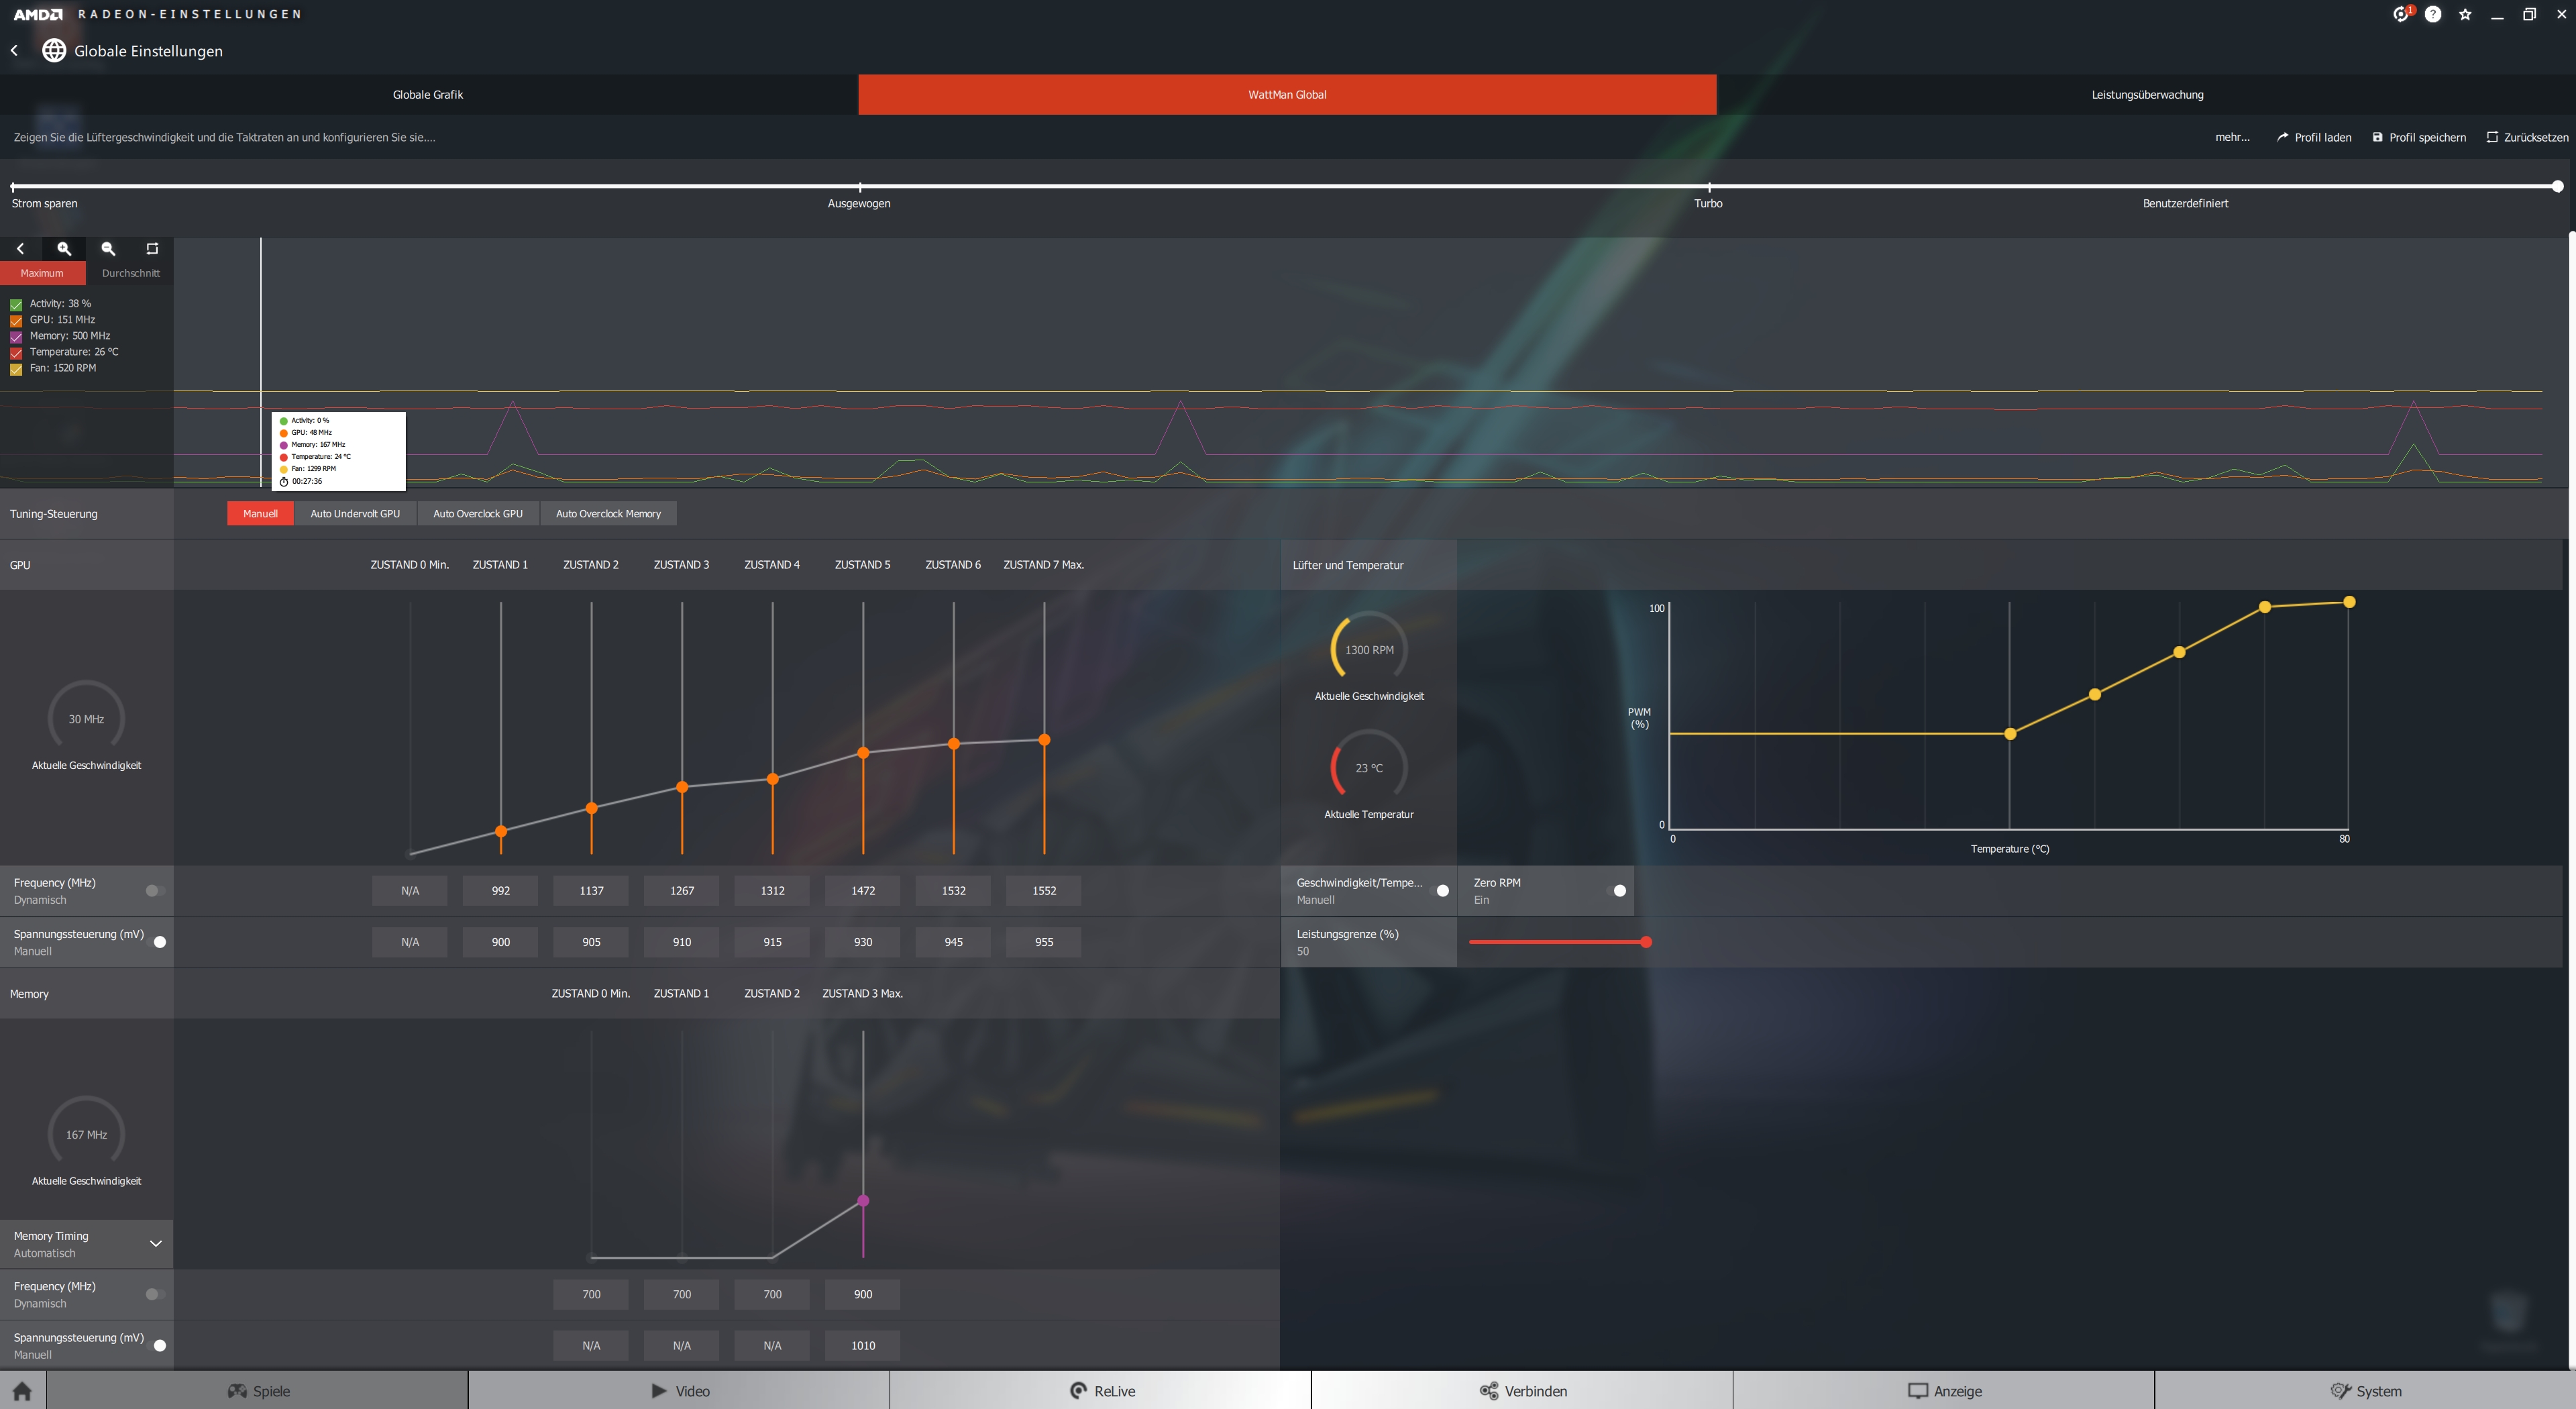Open the Home icon in the bottom bar

coord(22,1391)
